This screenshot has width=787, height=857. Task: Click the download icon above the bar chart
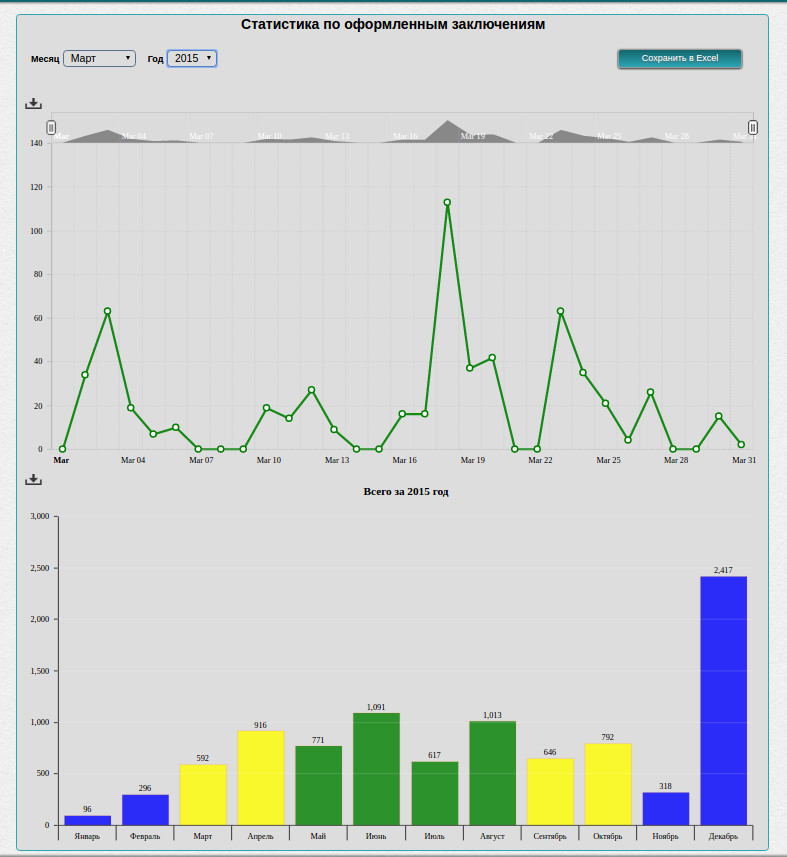click(x=33, y=479)
